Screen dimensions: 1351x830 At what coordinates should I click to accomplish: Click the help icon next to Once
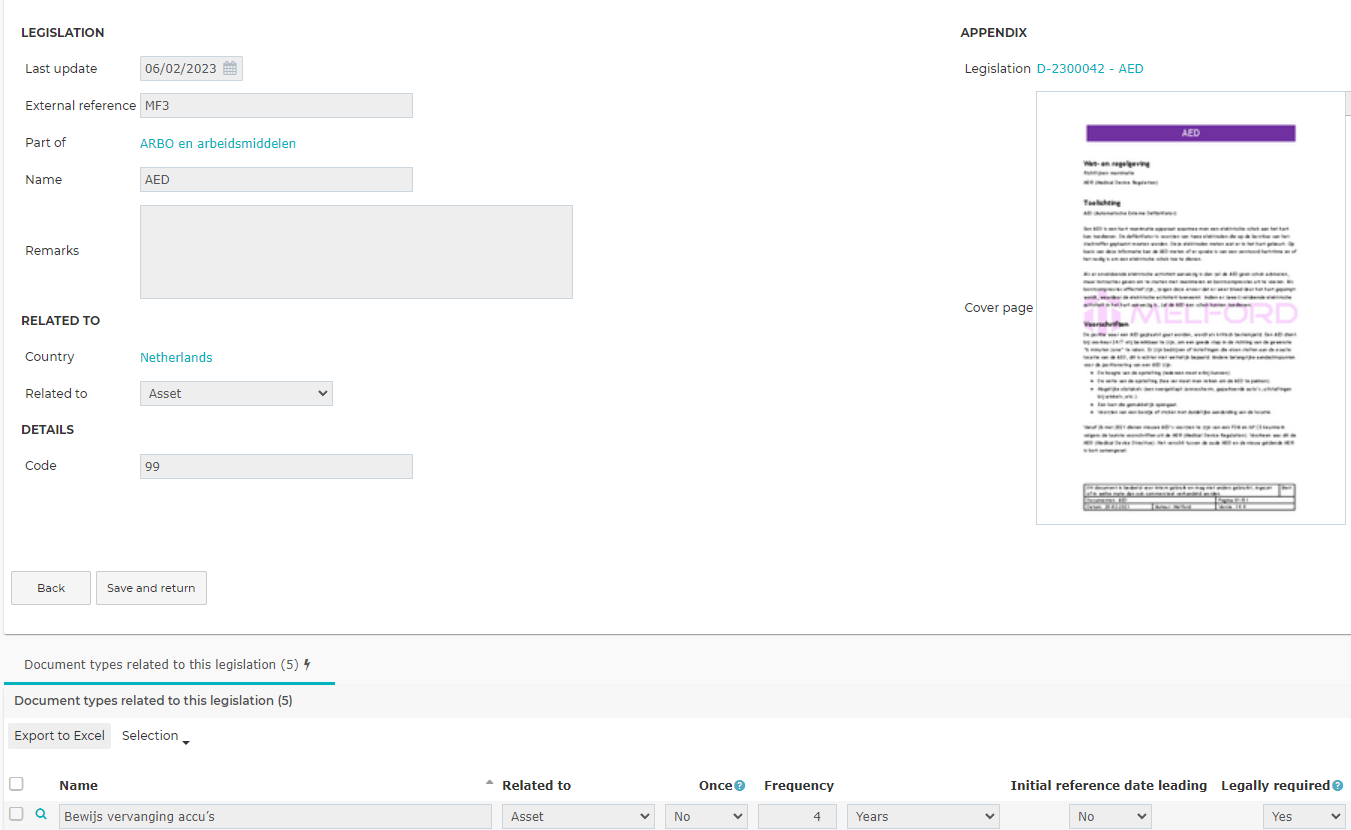[740, 786]
